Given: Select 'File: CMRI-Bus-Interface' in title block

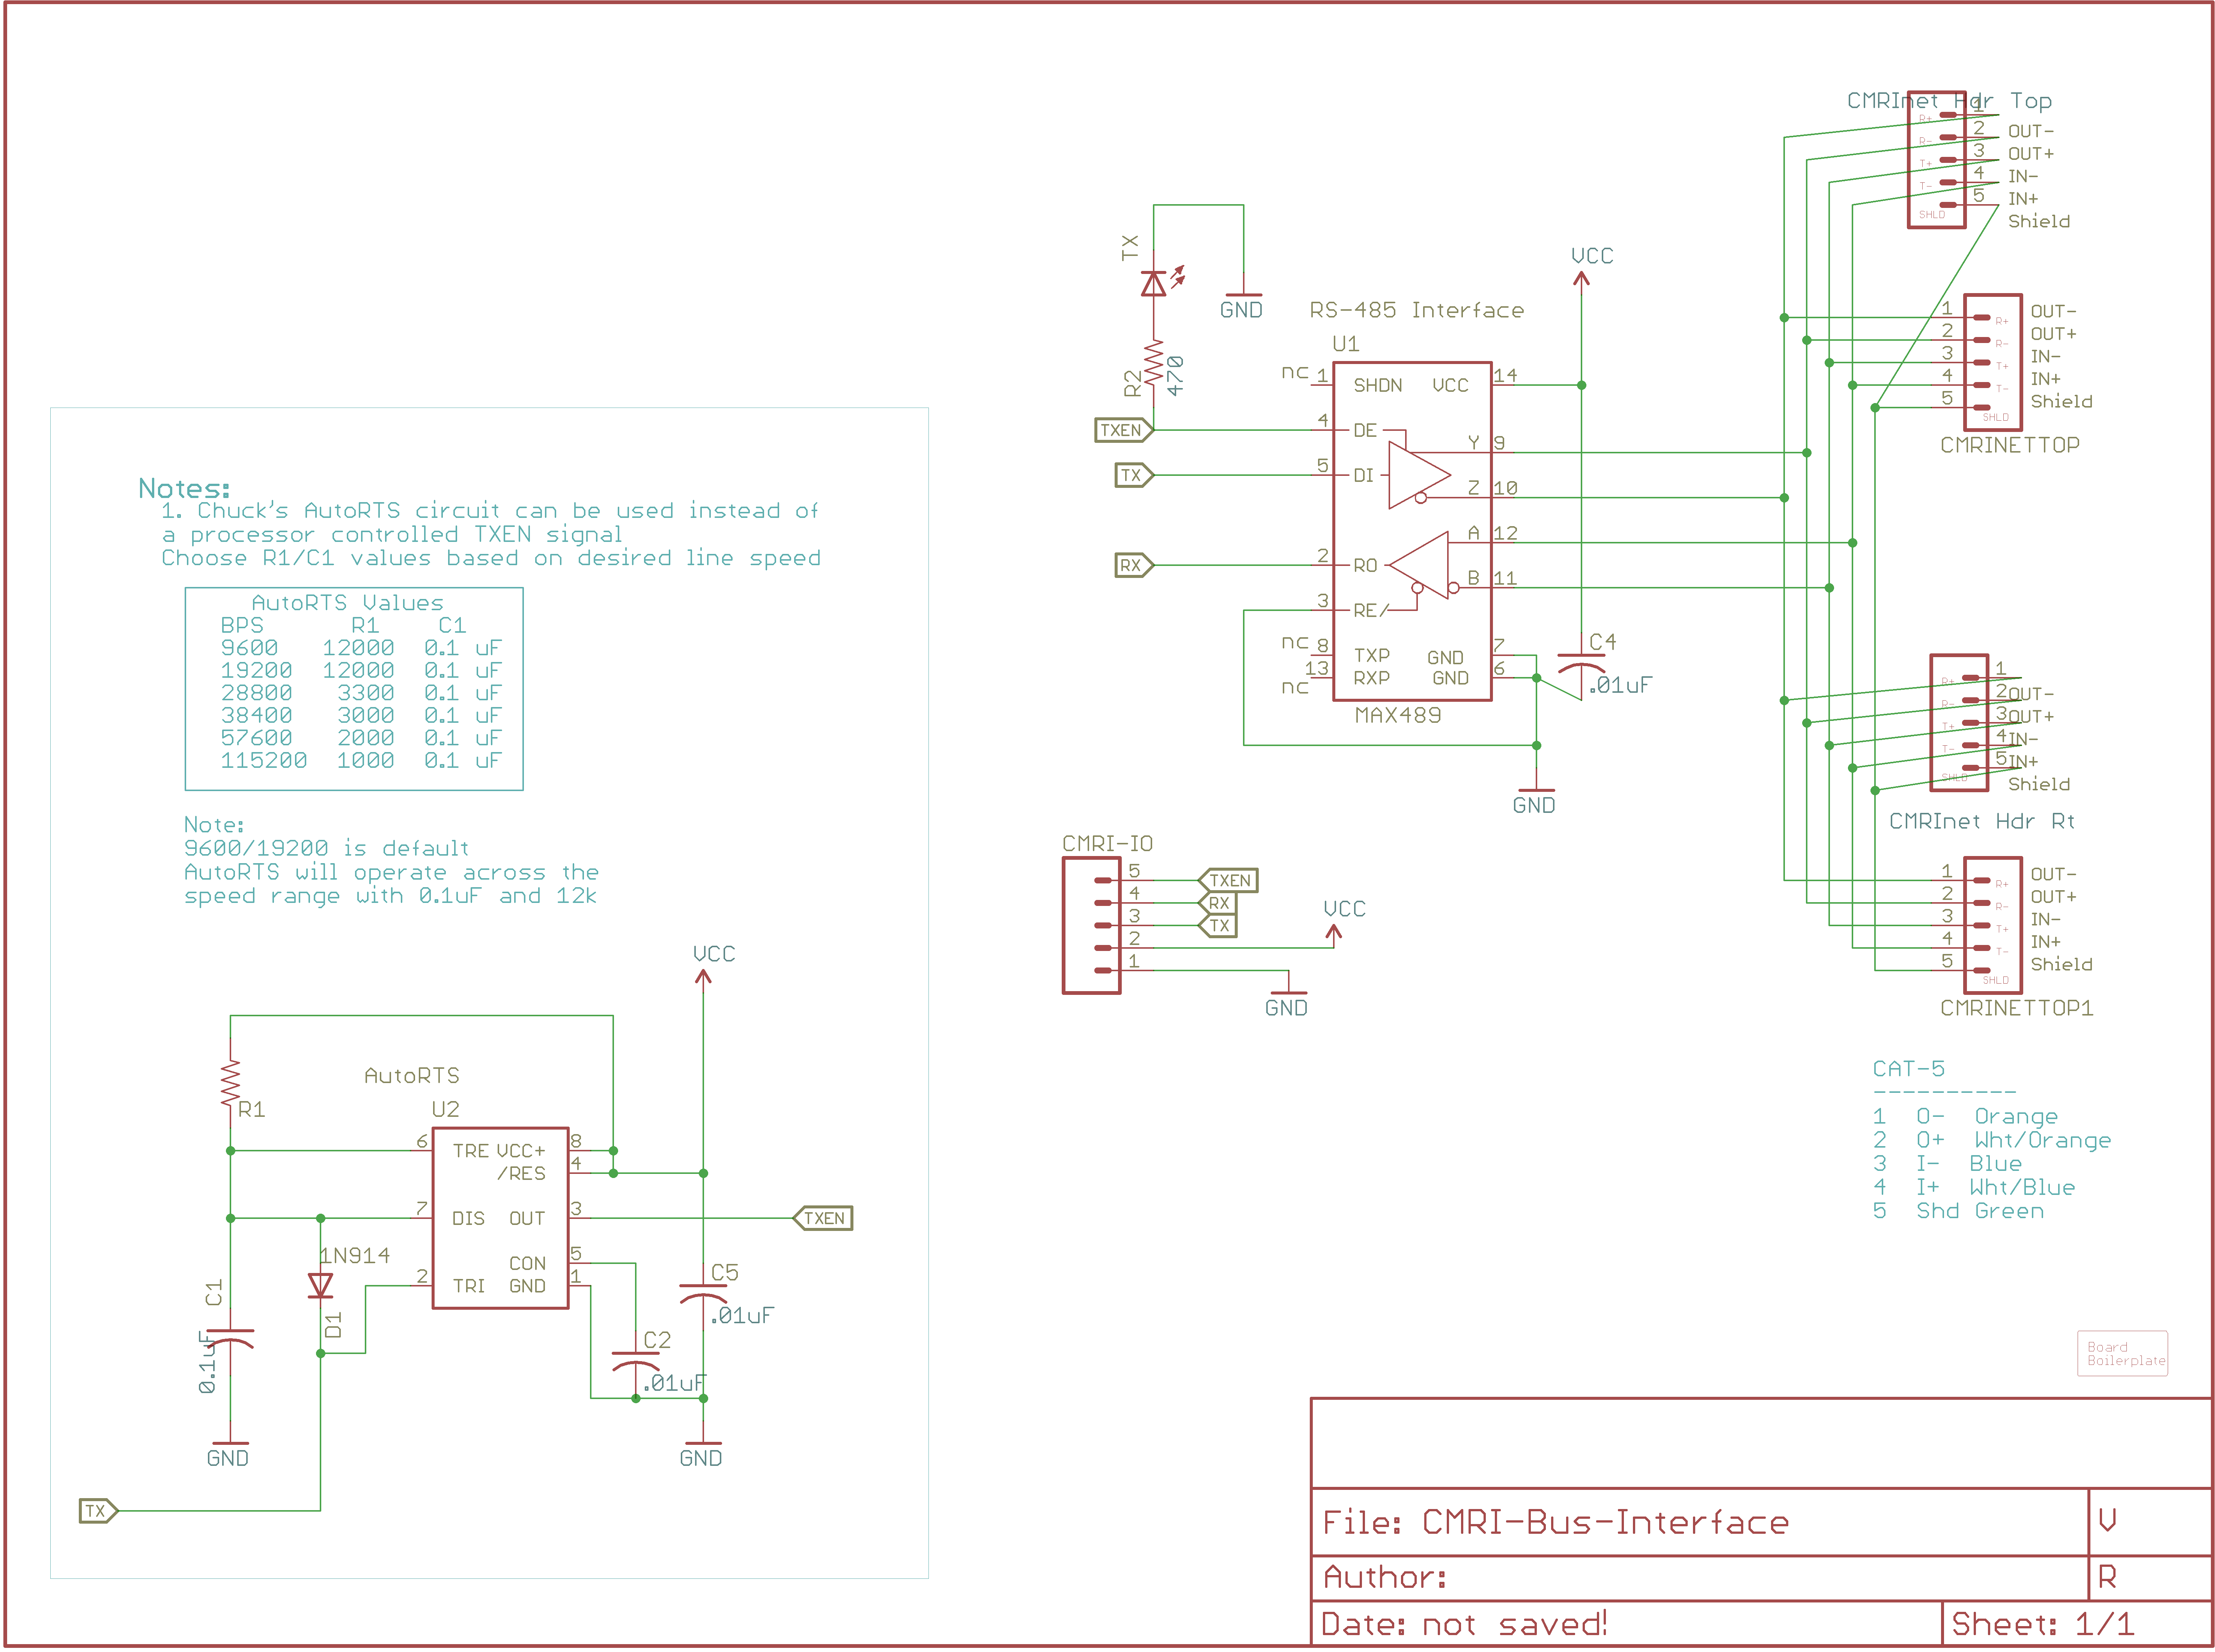Looking at the screenshot, I should (1556, 1523).
